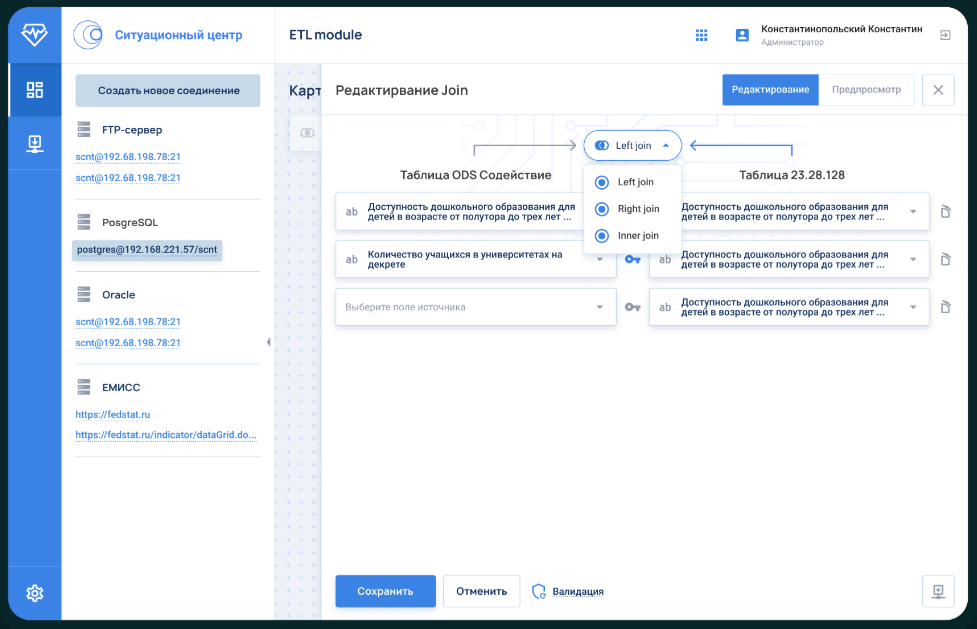Select the Inner join radio option
This screenshot has width=977, height=629.
click(x=602, y=236)
